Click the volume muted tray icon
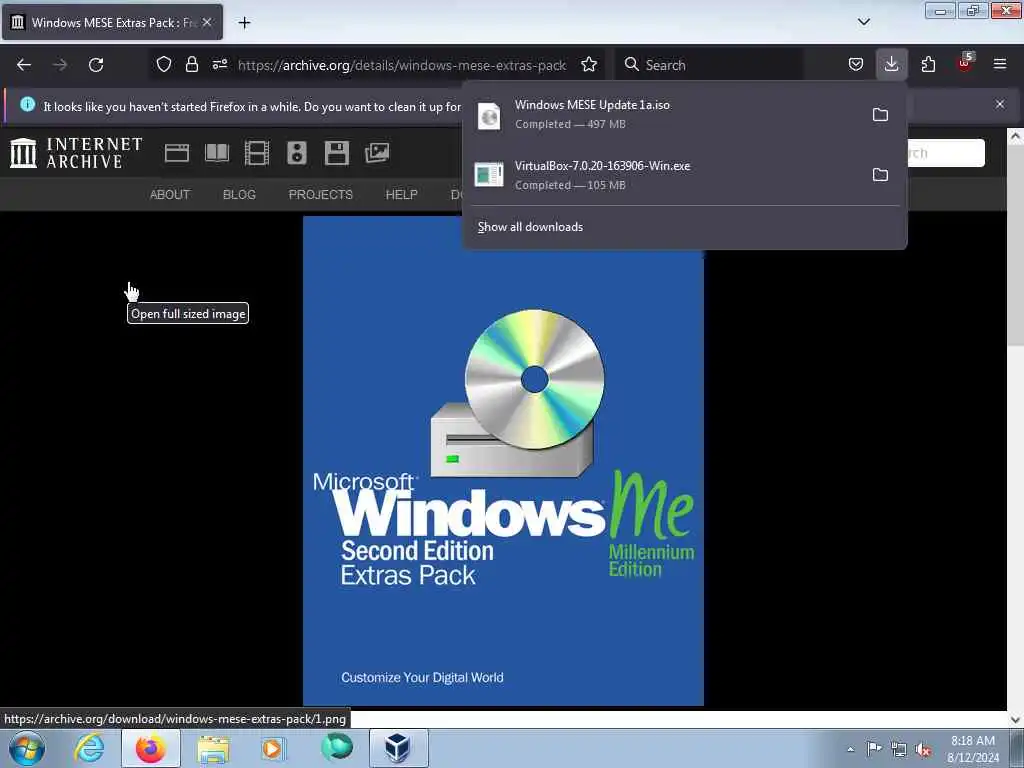 click(x=923, y=749)
